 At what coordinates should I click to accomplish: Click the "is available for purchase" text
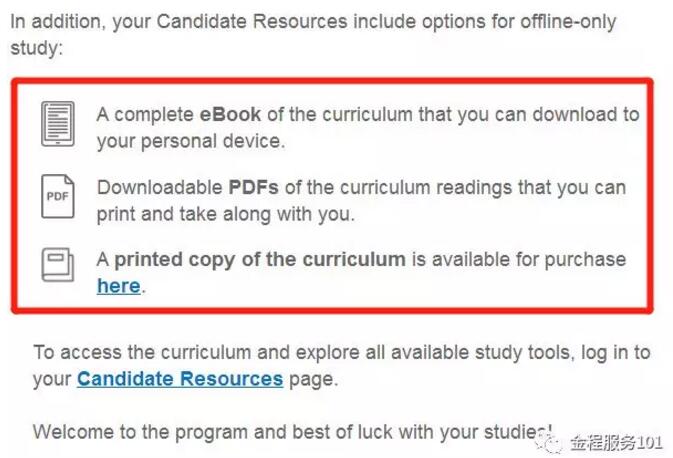click(x=518, y=260)
